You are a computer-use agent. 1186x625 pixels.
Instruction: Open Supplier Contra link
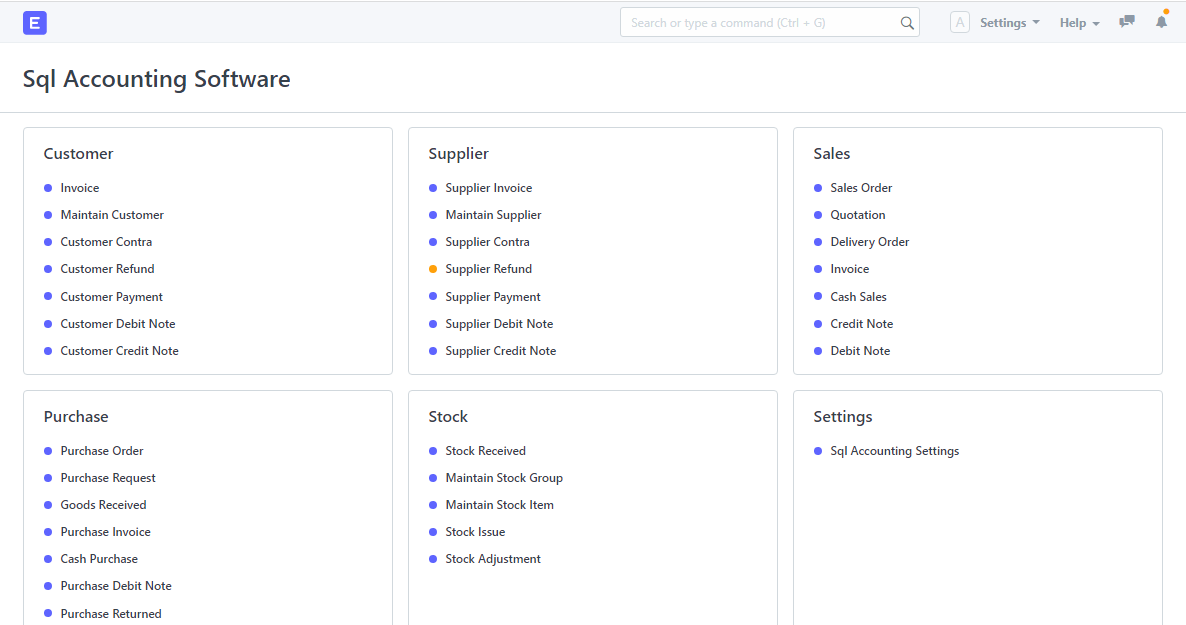(487, 242)
